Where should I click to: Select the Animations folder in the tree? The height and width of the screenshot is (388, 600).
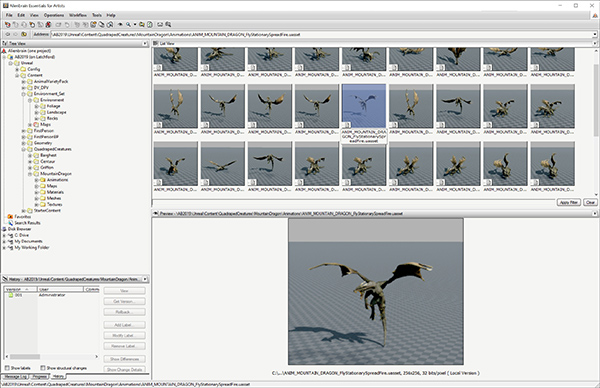pos(57,180)
